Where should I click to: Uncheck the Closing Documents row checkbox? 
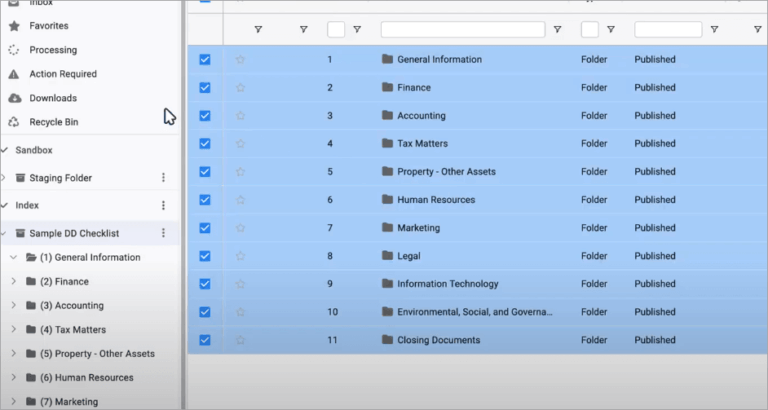205,340
